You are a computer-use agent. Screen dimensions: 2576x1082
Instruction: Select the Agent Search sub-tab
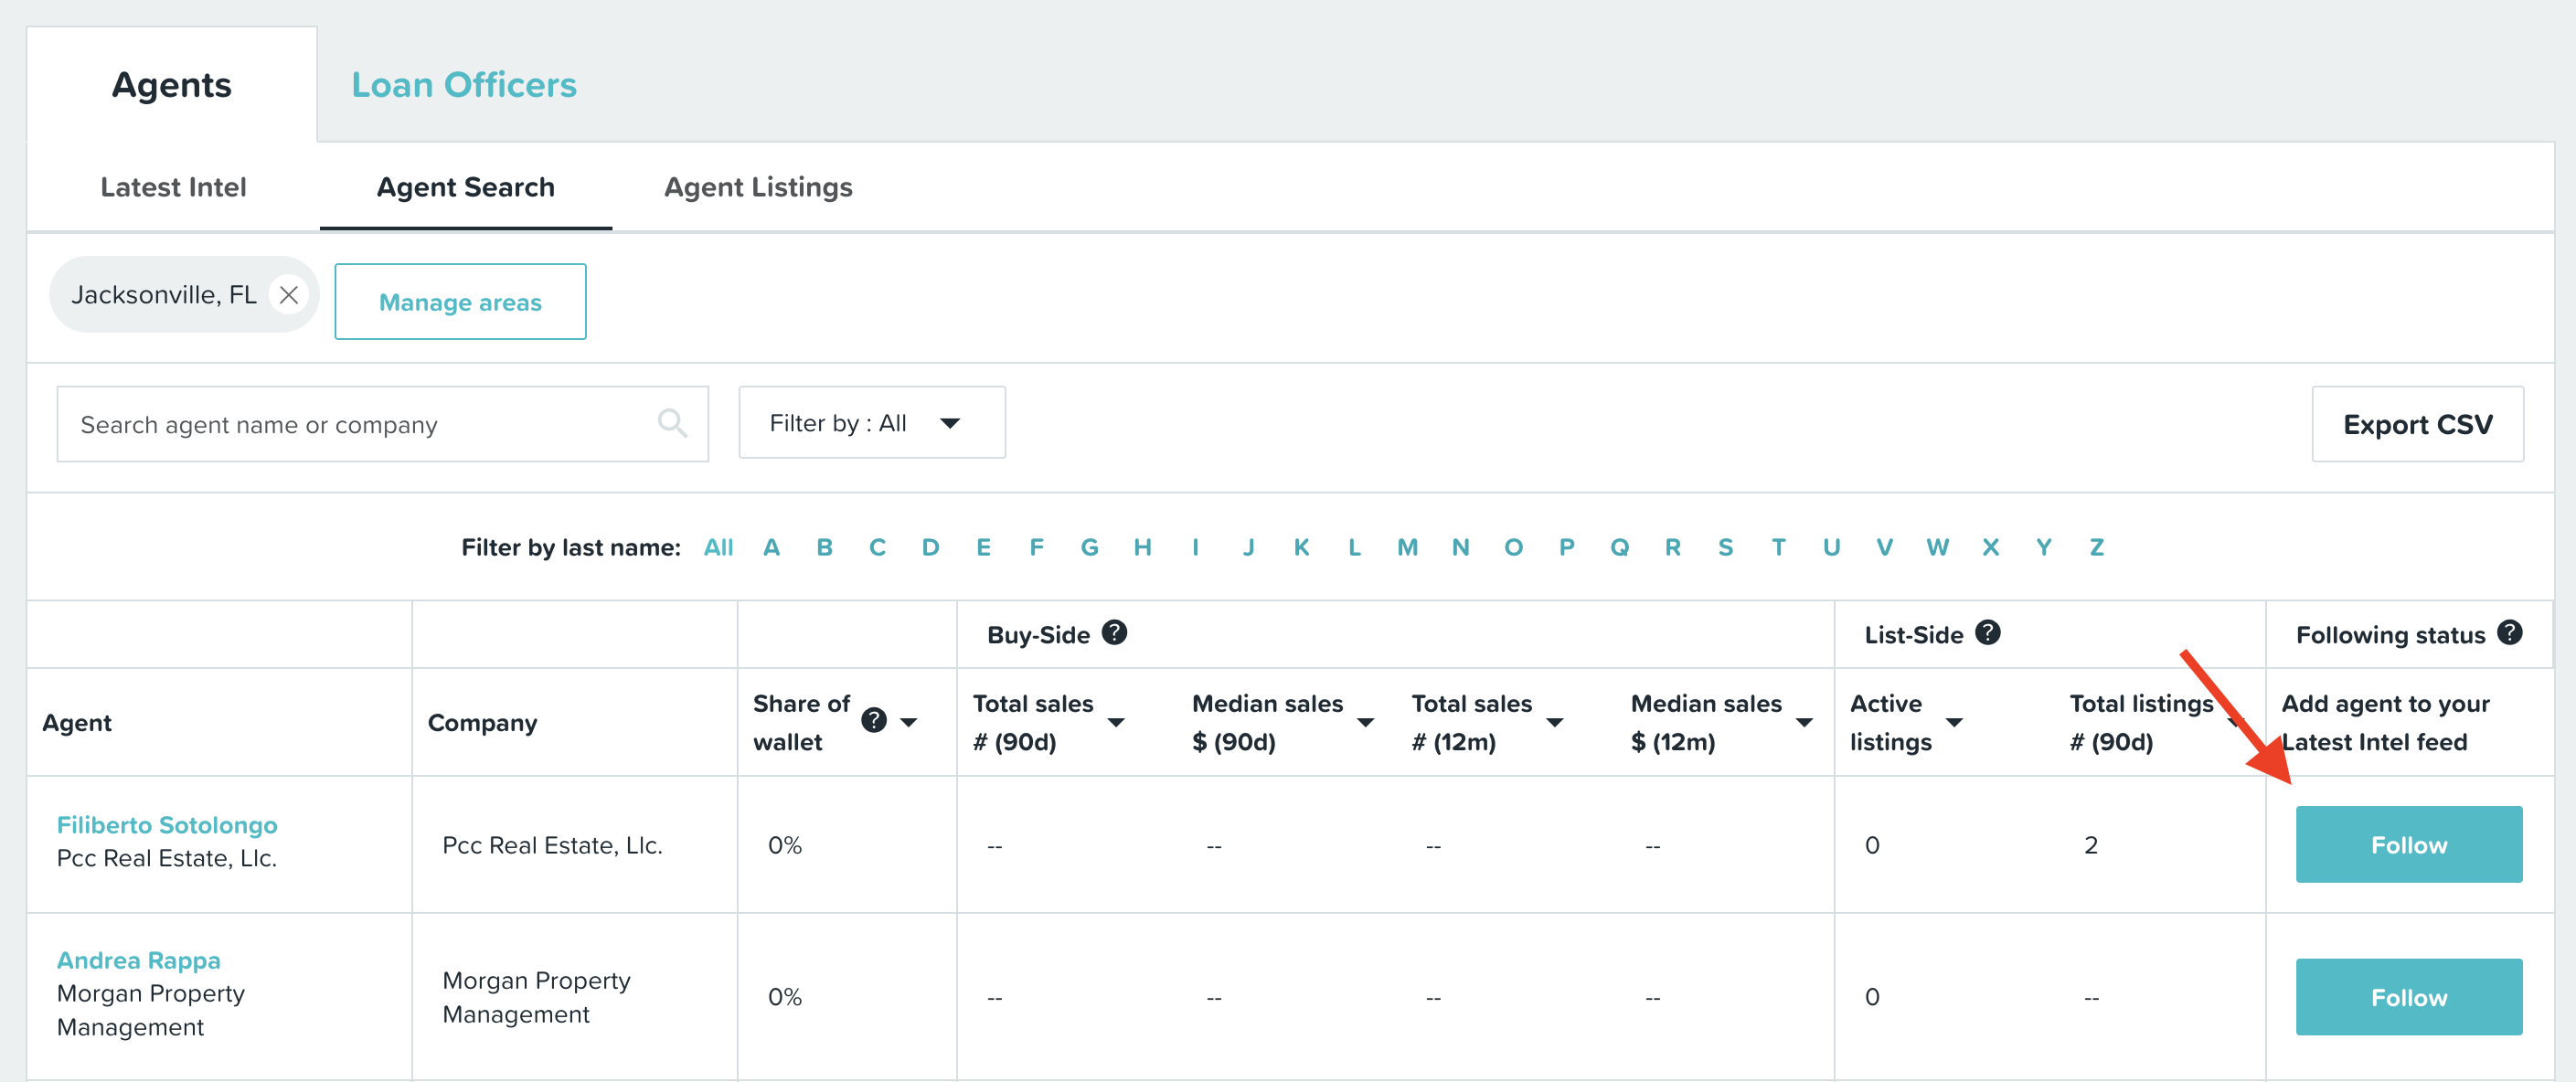[x=465, y=187]
